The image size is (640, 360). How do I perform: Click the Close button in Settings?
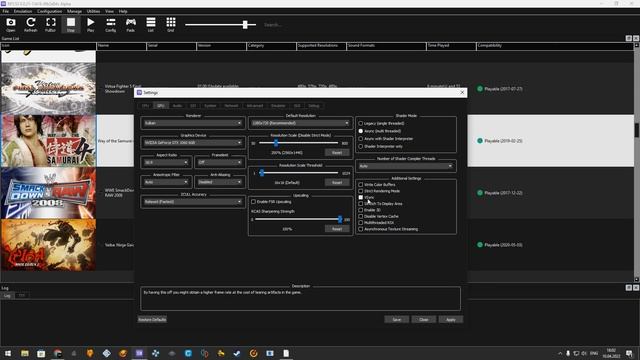pyautogui.click(x=424, y=320)
